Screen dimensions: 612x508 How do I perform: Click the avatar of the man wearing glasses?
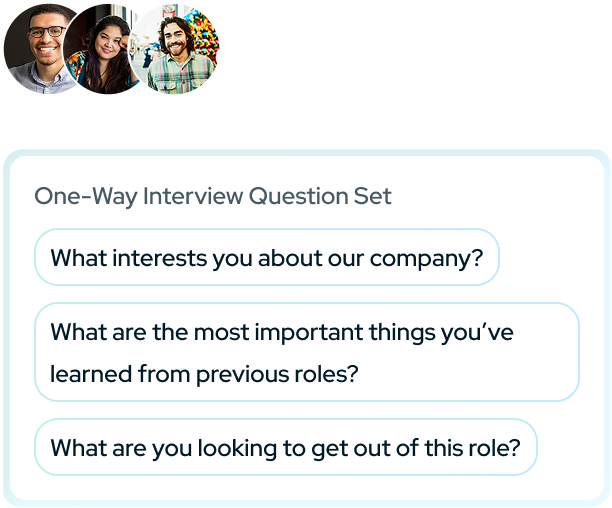tap(42, 48)
